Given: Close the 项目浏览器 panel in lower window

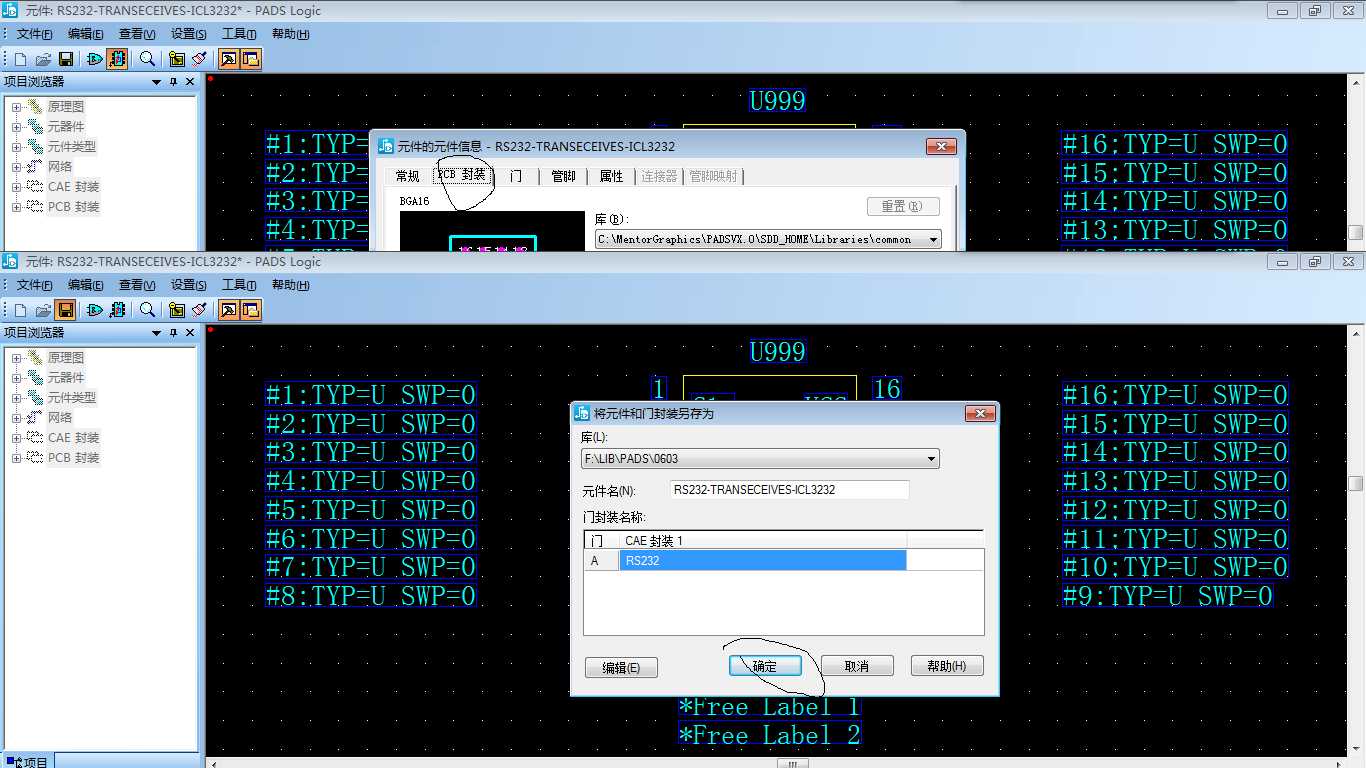Looking at the screenshot, I should (190, 333).
